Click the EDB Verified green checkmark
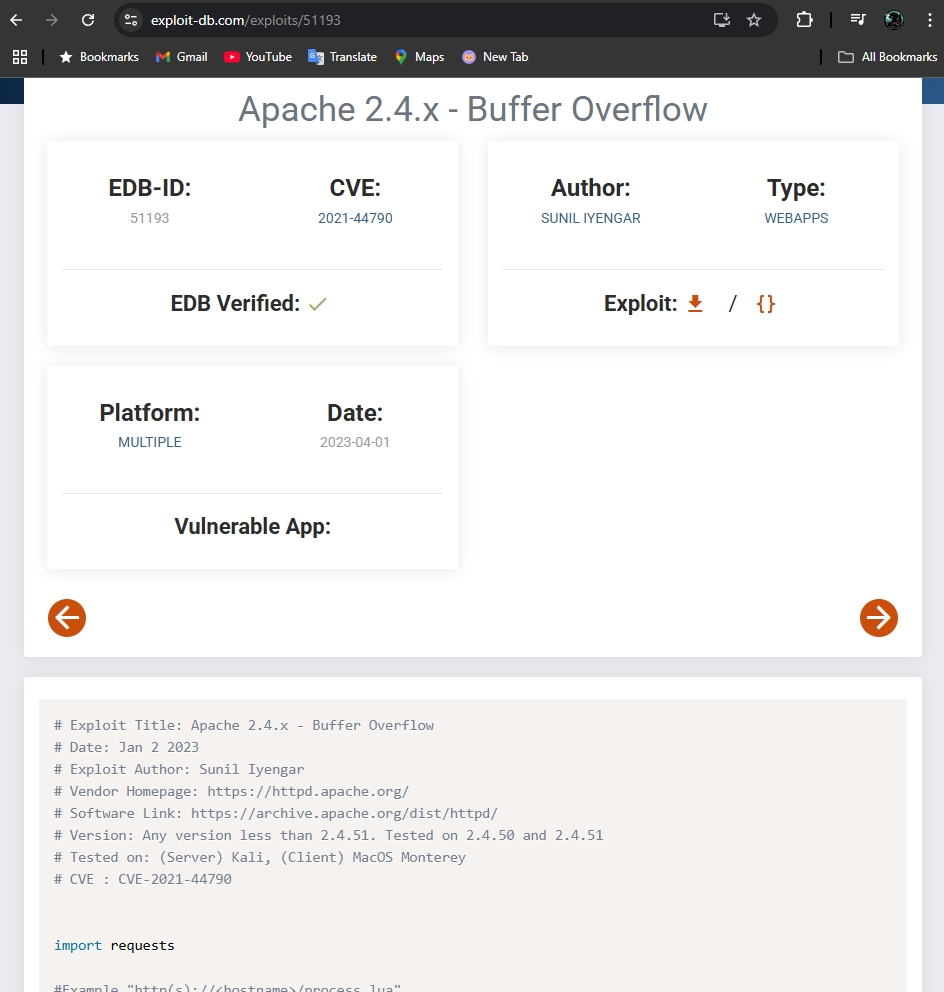This screenshot has width=944, height=992. pyautogui.click(x=317, y=303)
